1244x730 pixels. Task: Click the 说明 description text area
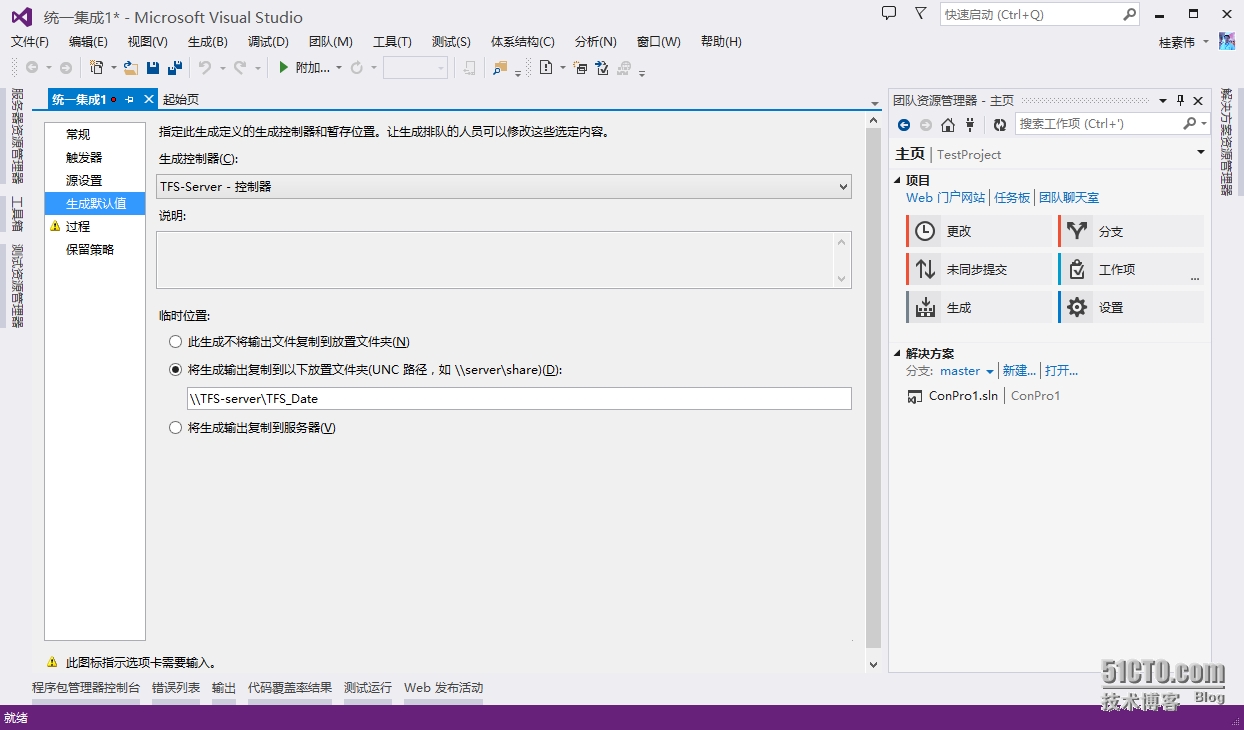504,260
